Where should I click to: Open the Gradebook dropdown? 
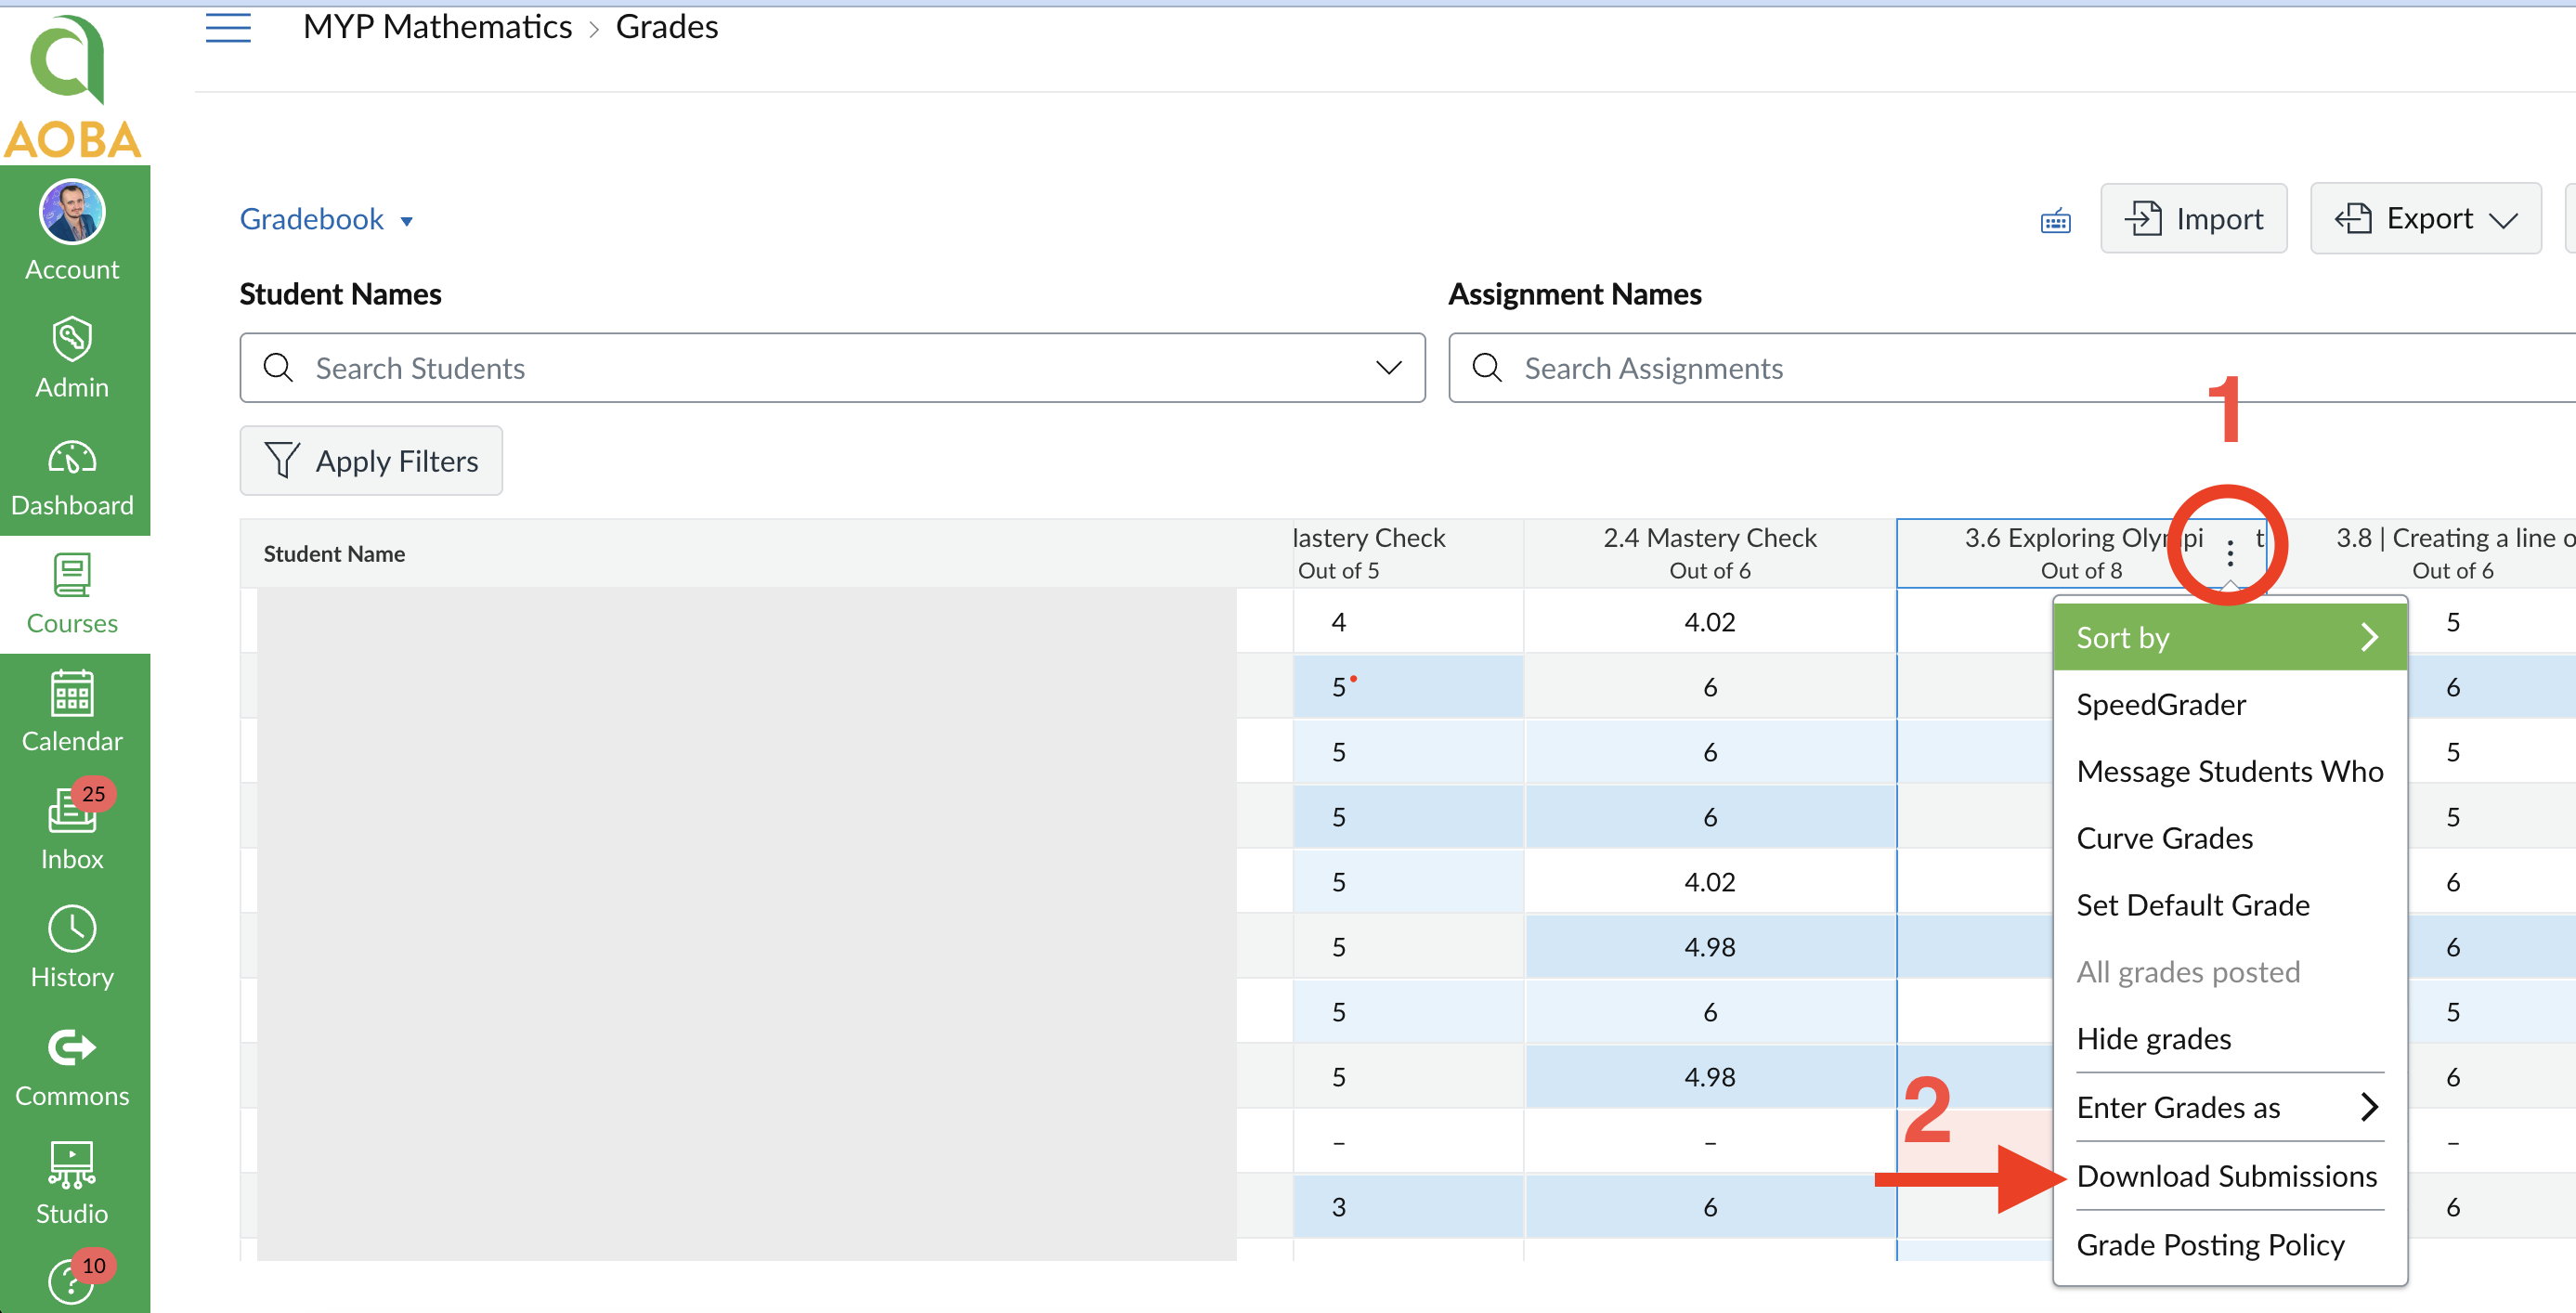(327, 218)
